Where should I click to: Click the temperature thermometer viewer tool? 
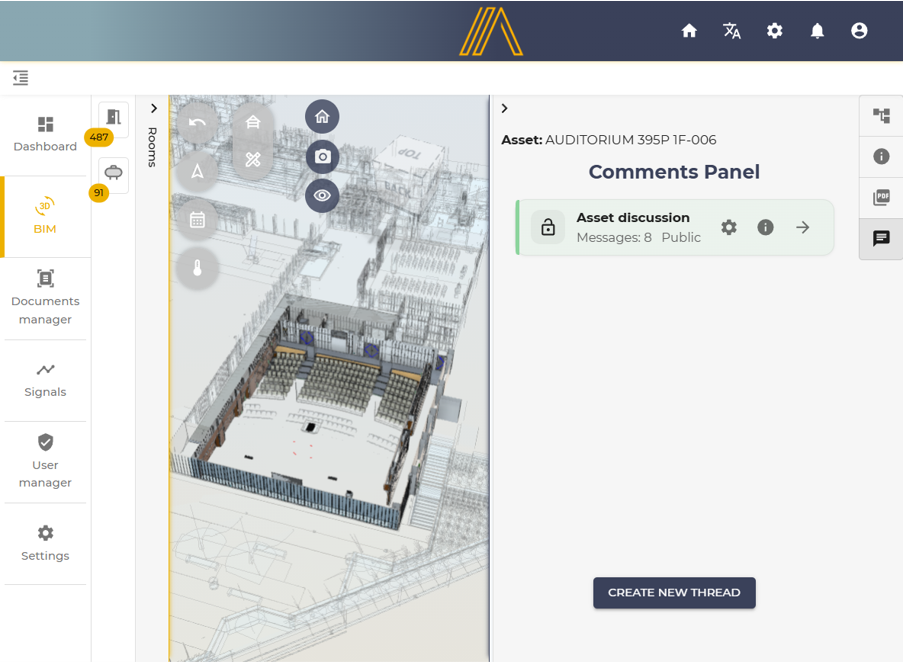pyautogui.click(x=197, y=268)
